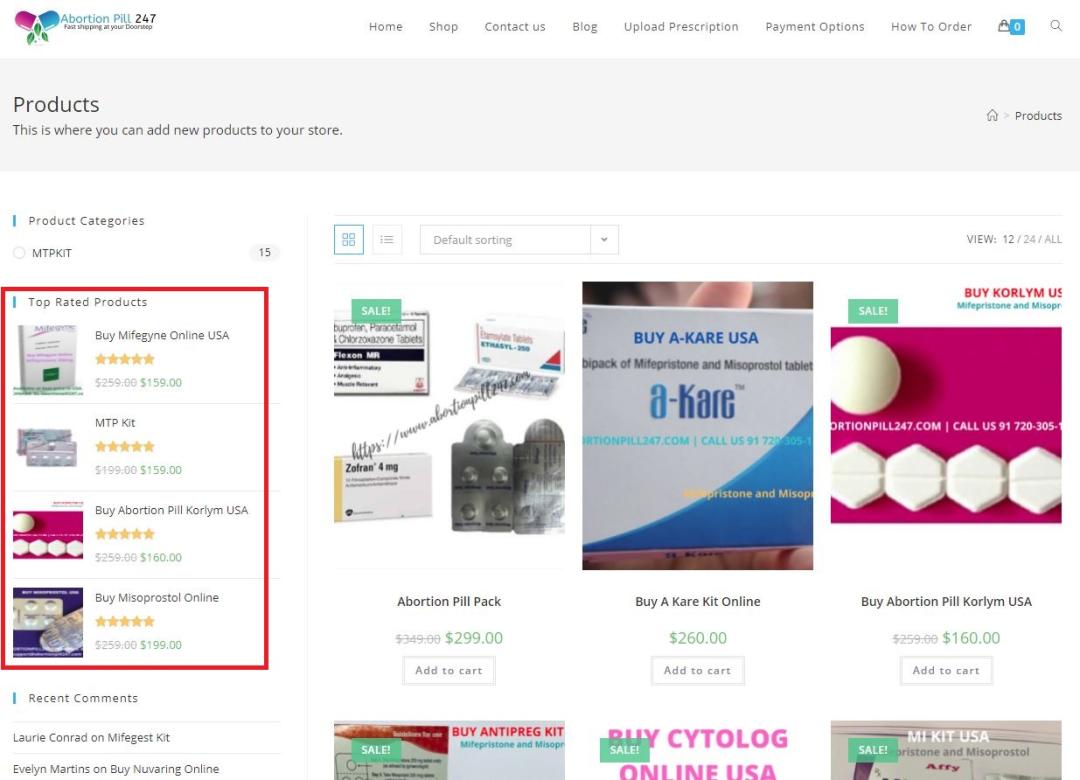Click the star rating under Mifegyne
This screenshot has height=780, width=1080.
click(x=125, y=359)
